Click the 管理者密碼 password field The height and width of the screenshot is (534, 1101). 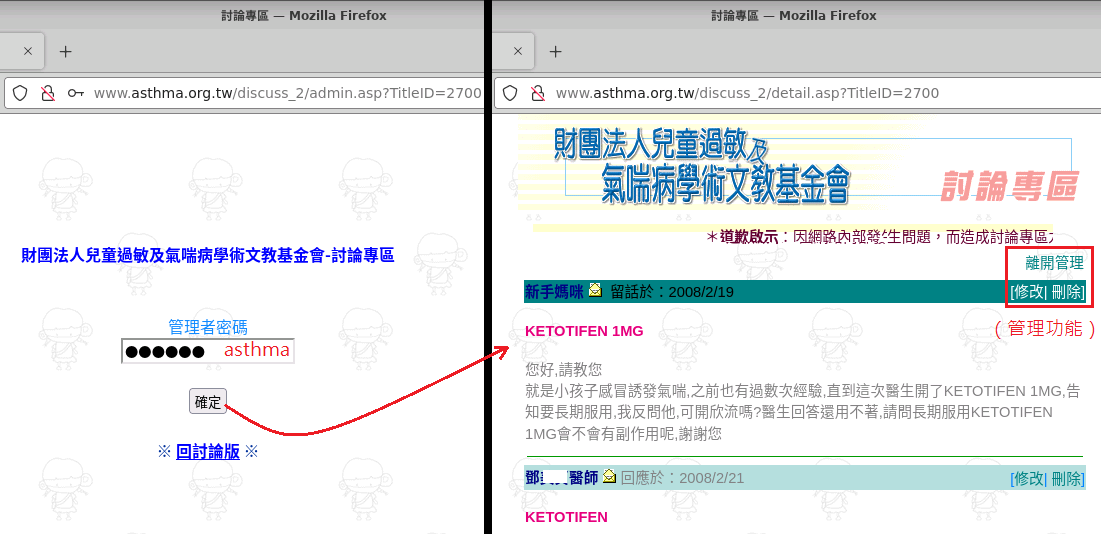[208, 351]
